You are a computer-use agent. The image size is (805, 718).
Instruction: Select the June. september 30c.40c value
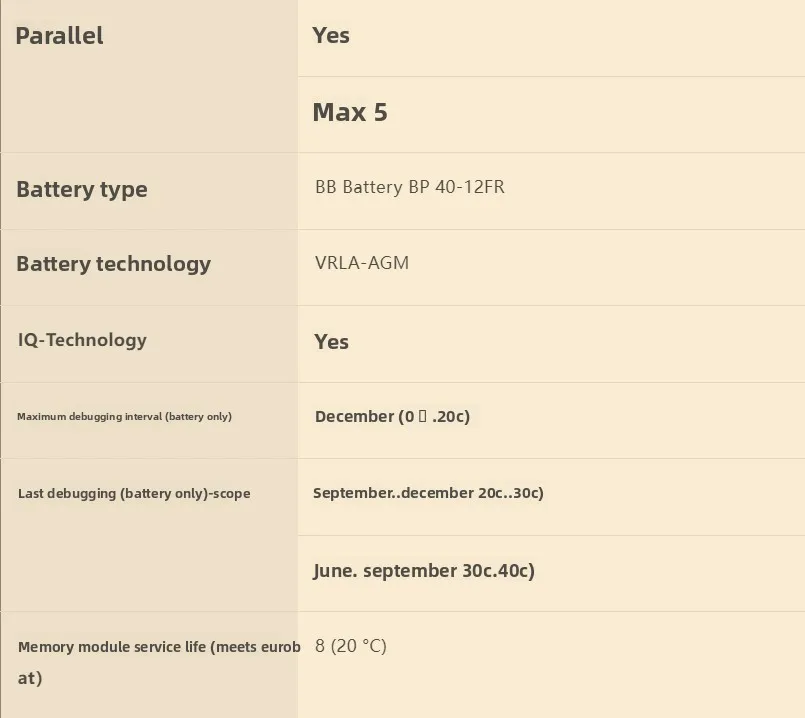pos(423,571)
